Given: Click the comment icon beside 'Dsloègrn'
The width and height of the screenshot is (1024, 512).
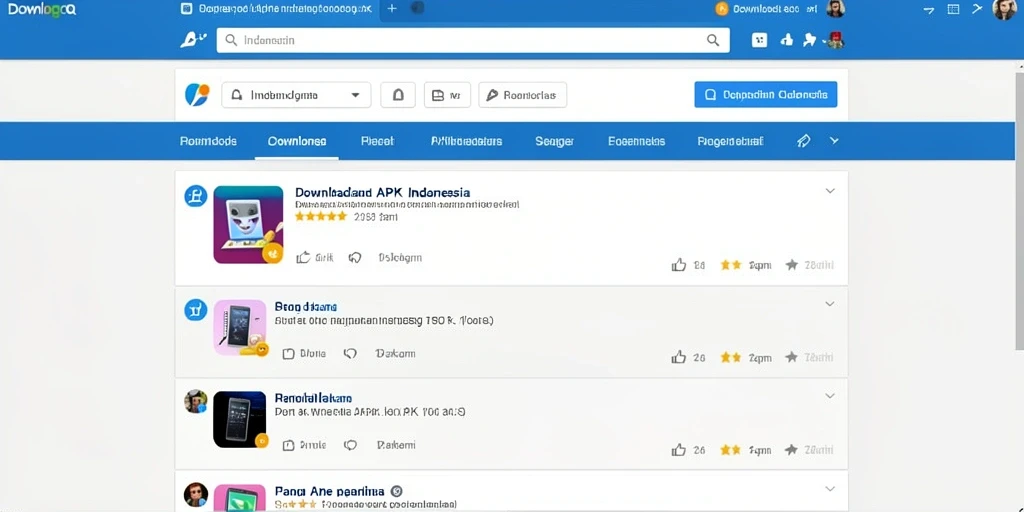Looking at the screenshot, I should point(355,257).
